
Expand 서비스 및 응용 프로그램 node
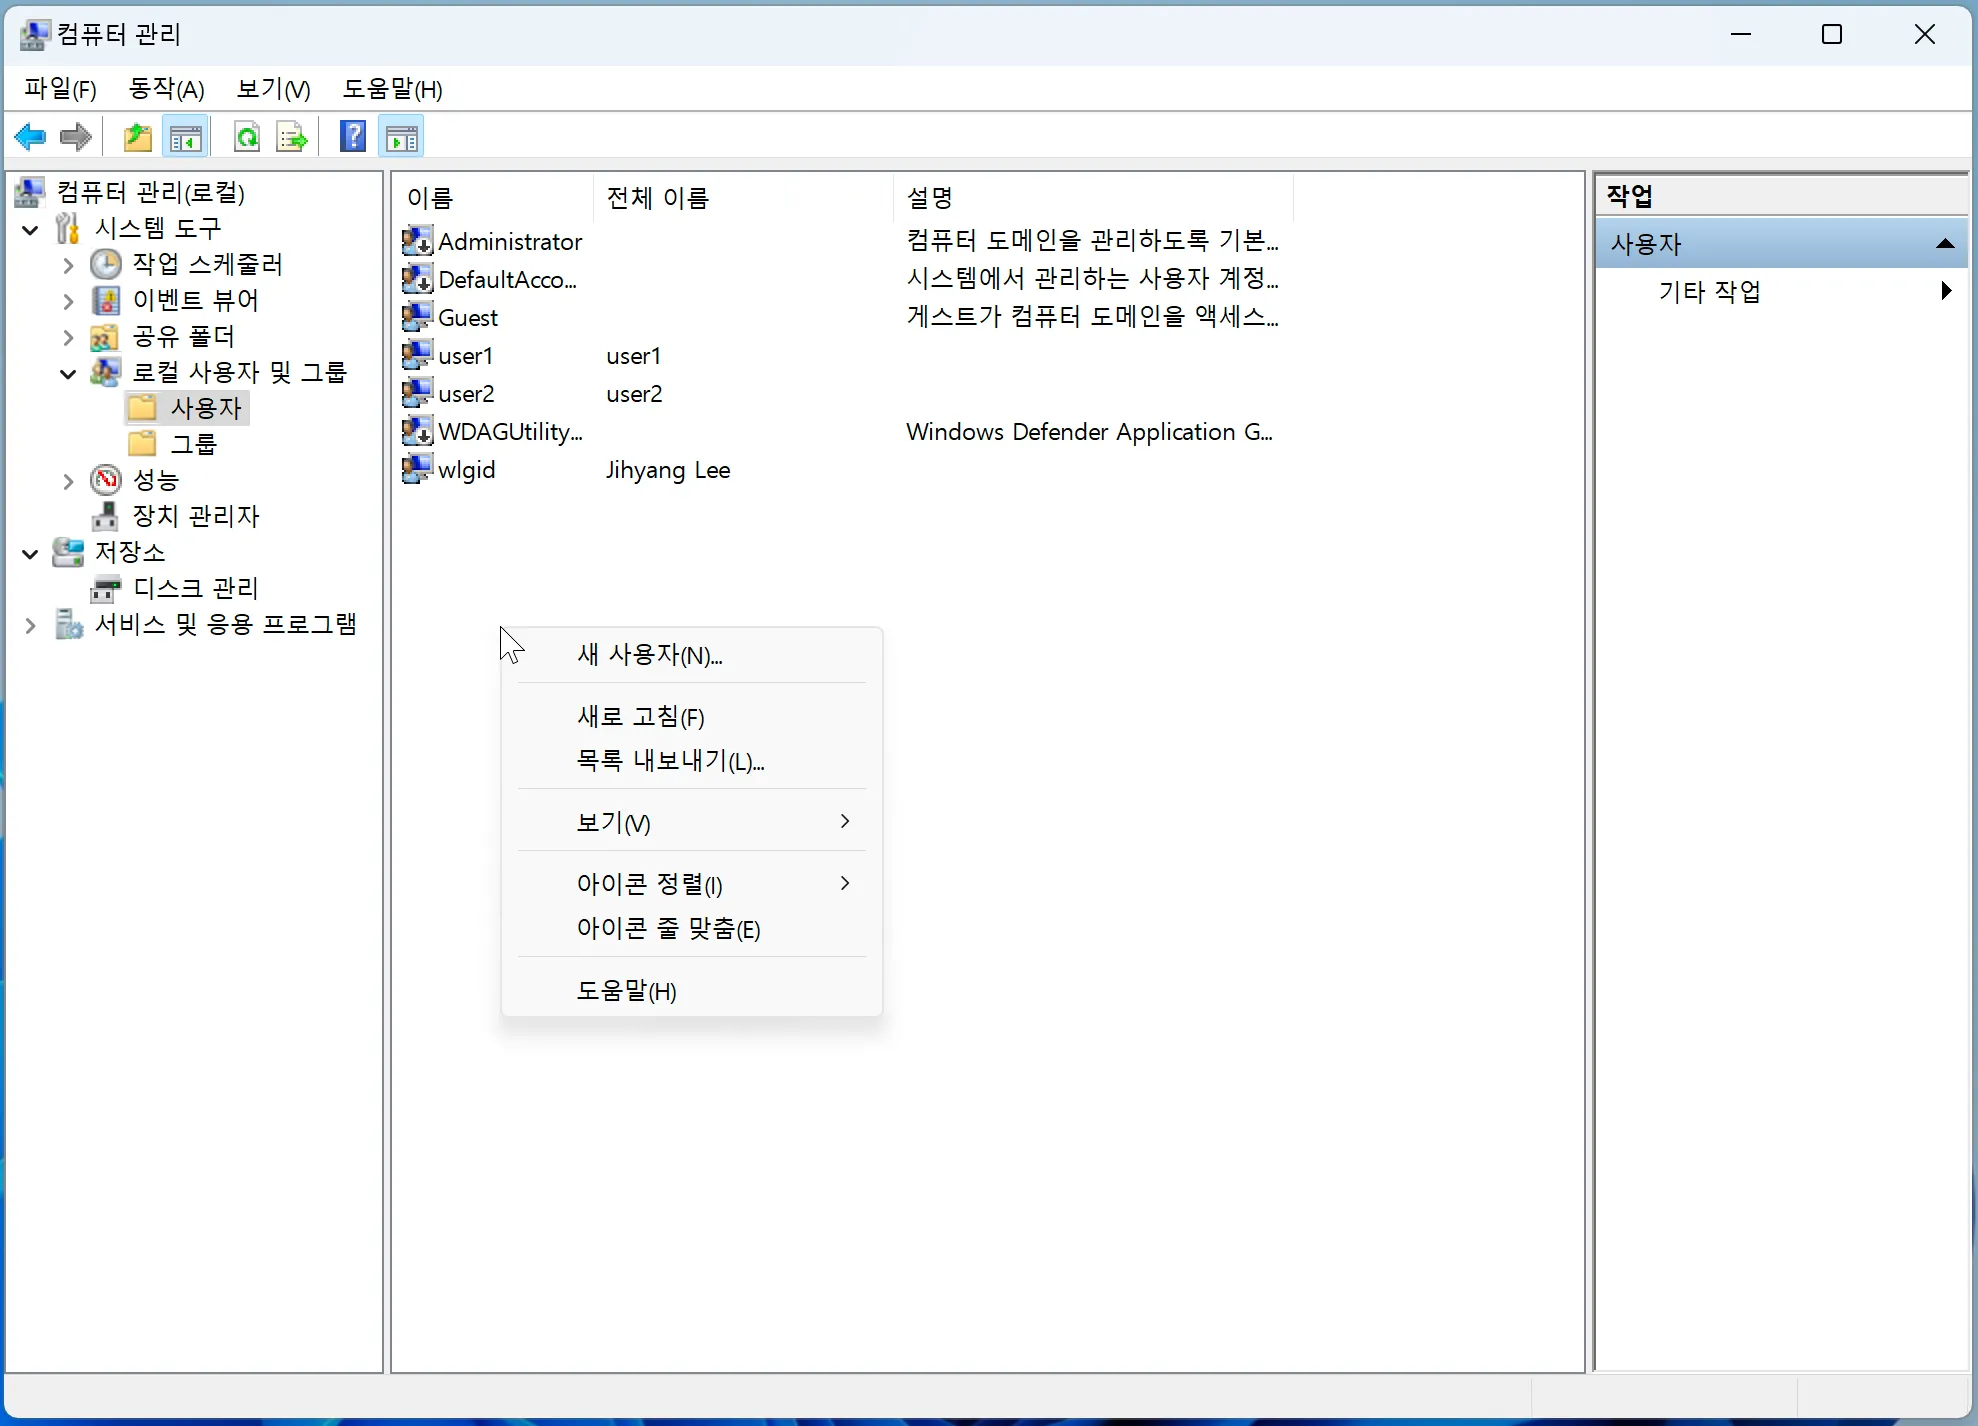click(30, 625)
